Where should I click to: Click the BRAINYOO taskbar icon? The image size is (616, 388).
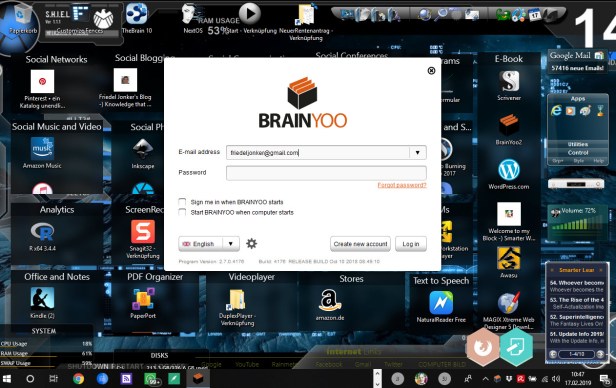(198, 379)
